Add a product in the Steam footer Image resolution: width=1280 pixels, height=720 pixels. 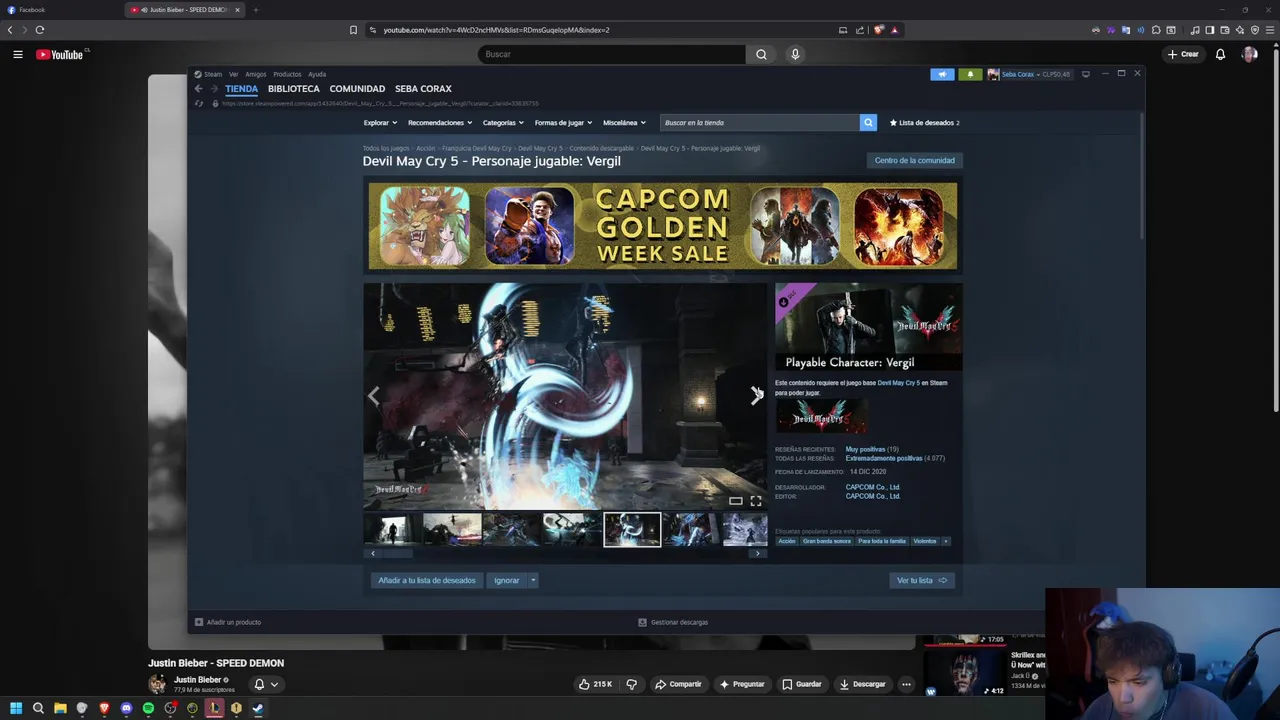point(228,622)
